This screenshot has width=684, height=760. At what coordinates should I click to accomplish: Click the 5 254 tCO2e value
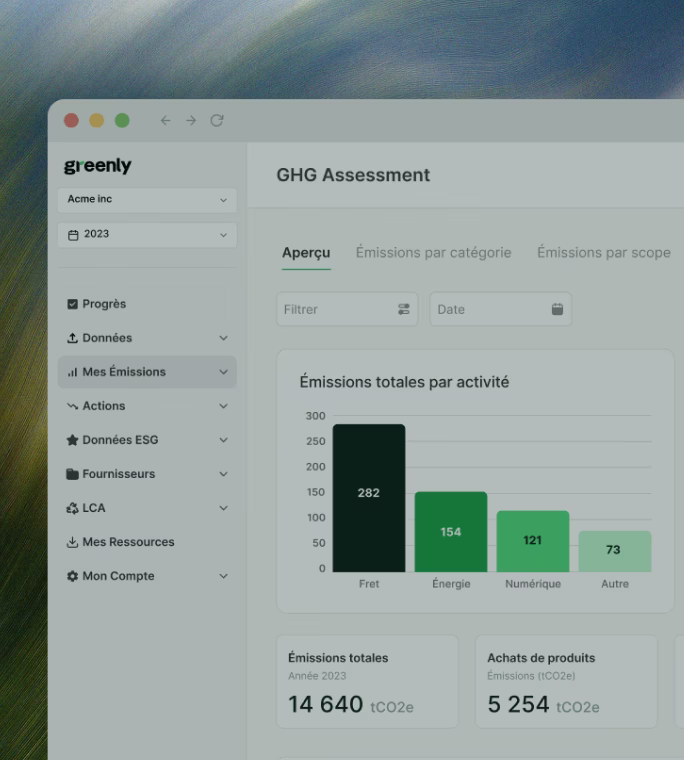(x=543, y=704)
